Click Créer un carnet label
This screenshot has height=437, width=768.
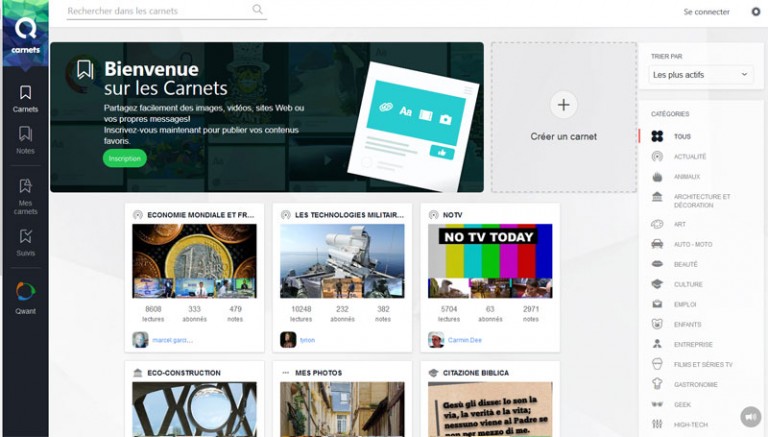[563, 137]
